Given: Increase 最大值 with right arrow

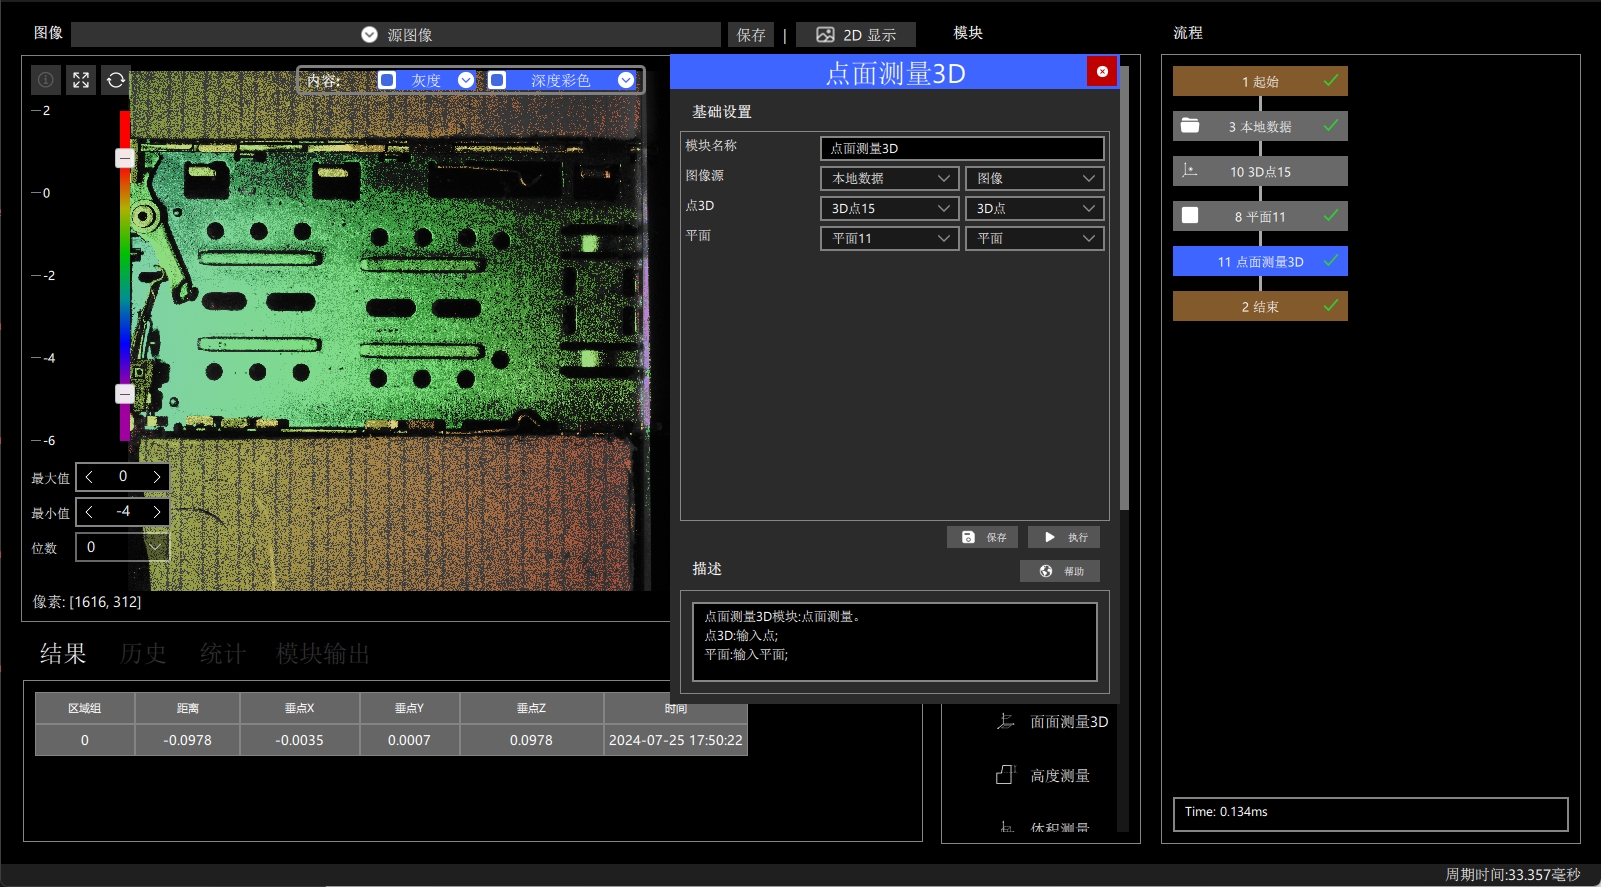Looking at the screenshot, I should click(x=157, y=477).
